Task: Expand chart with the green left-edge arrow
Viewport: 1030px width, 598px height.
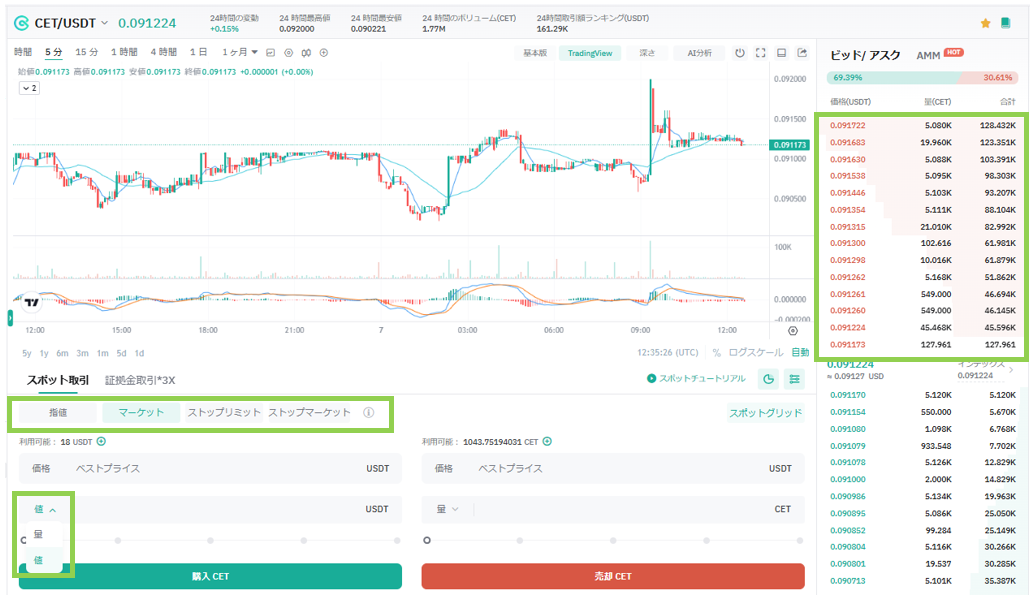Action: point(10,318)
